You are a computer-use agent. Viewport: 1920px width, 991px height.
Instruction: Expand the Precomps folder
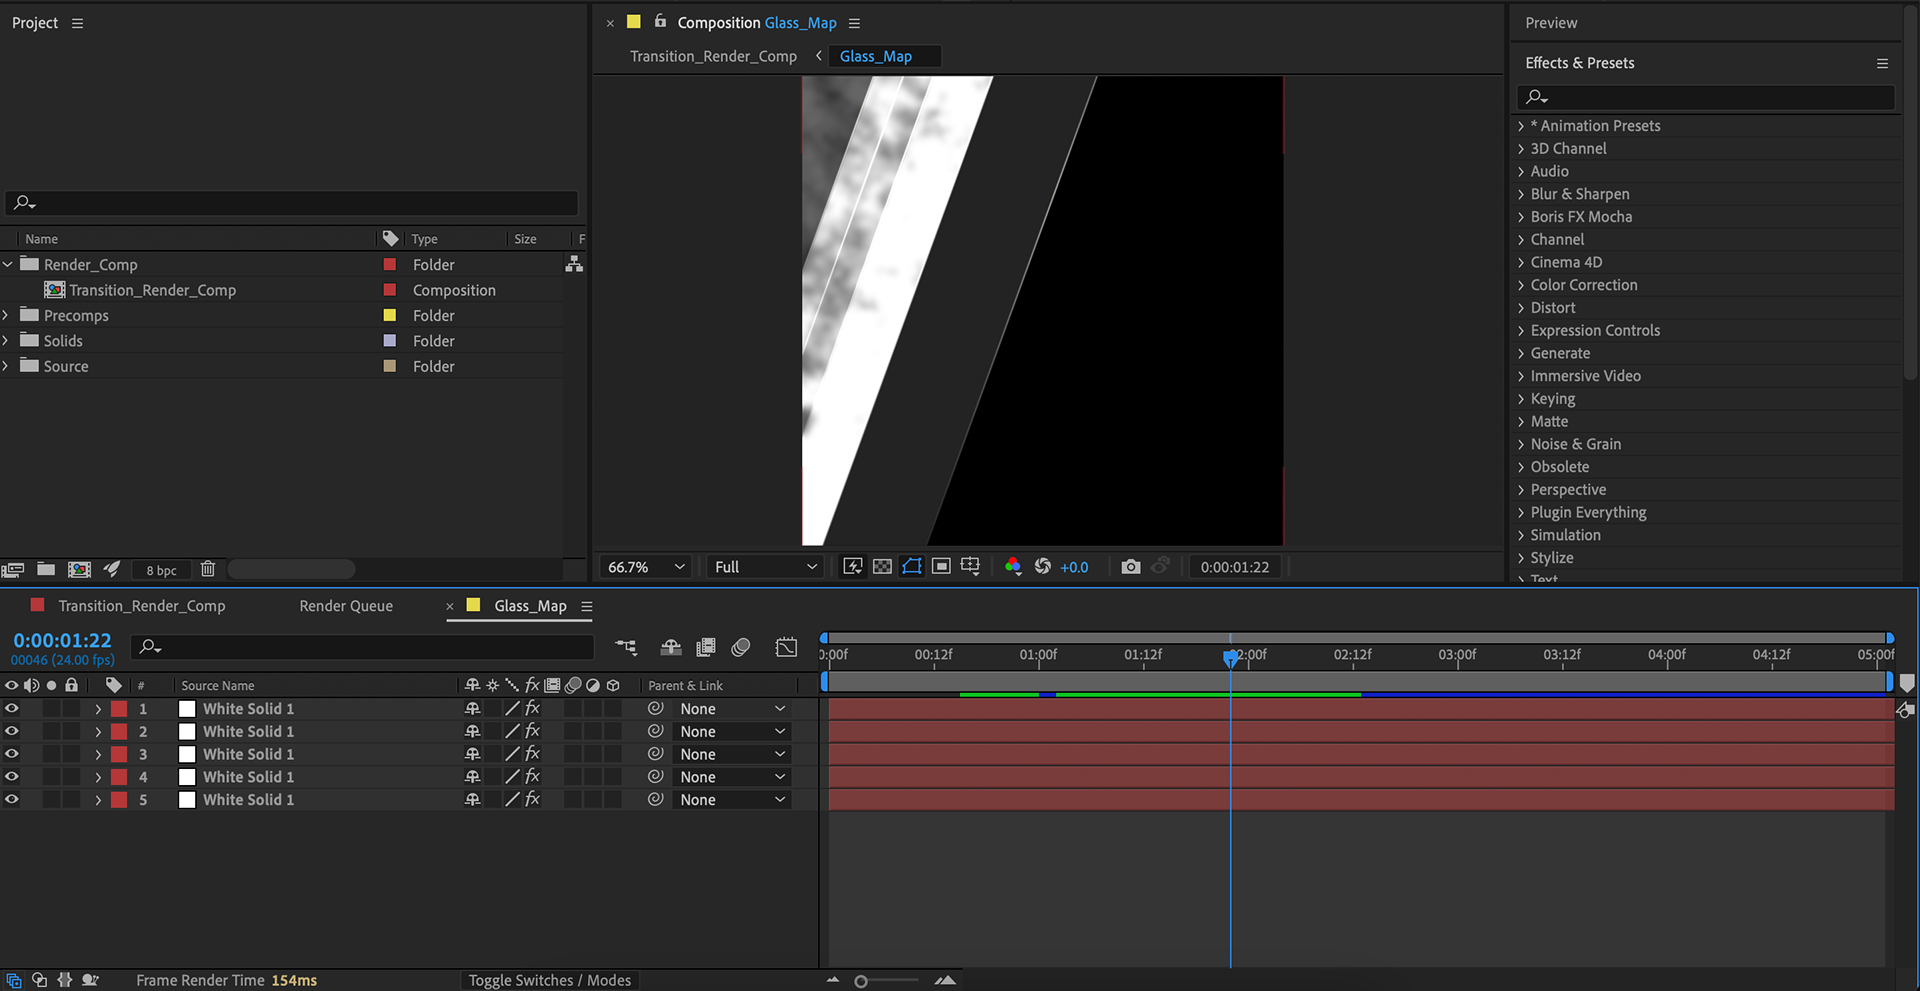click(7, 315)
